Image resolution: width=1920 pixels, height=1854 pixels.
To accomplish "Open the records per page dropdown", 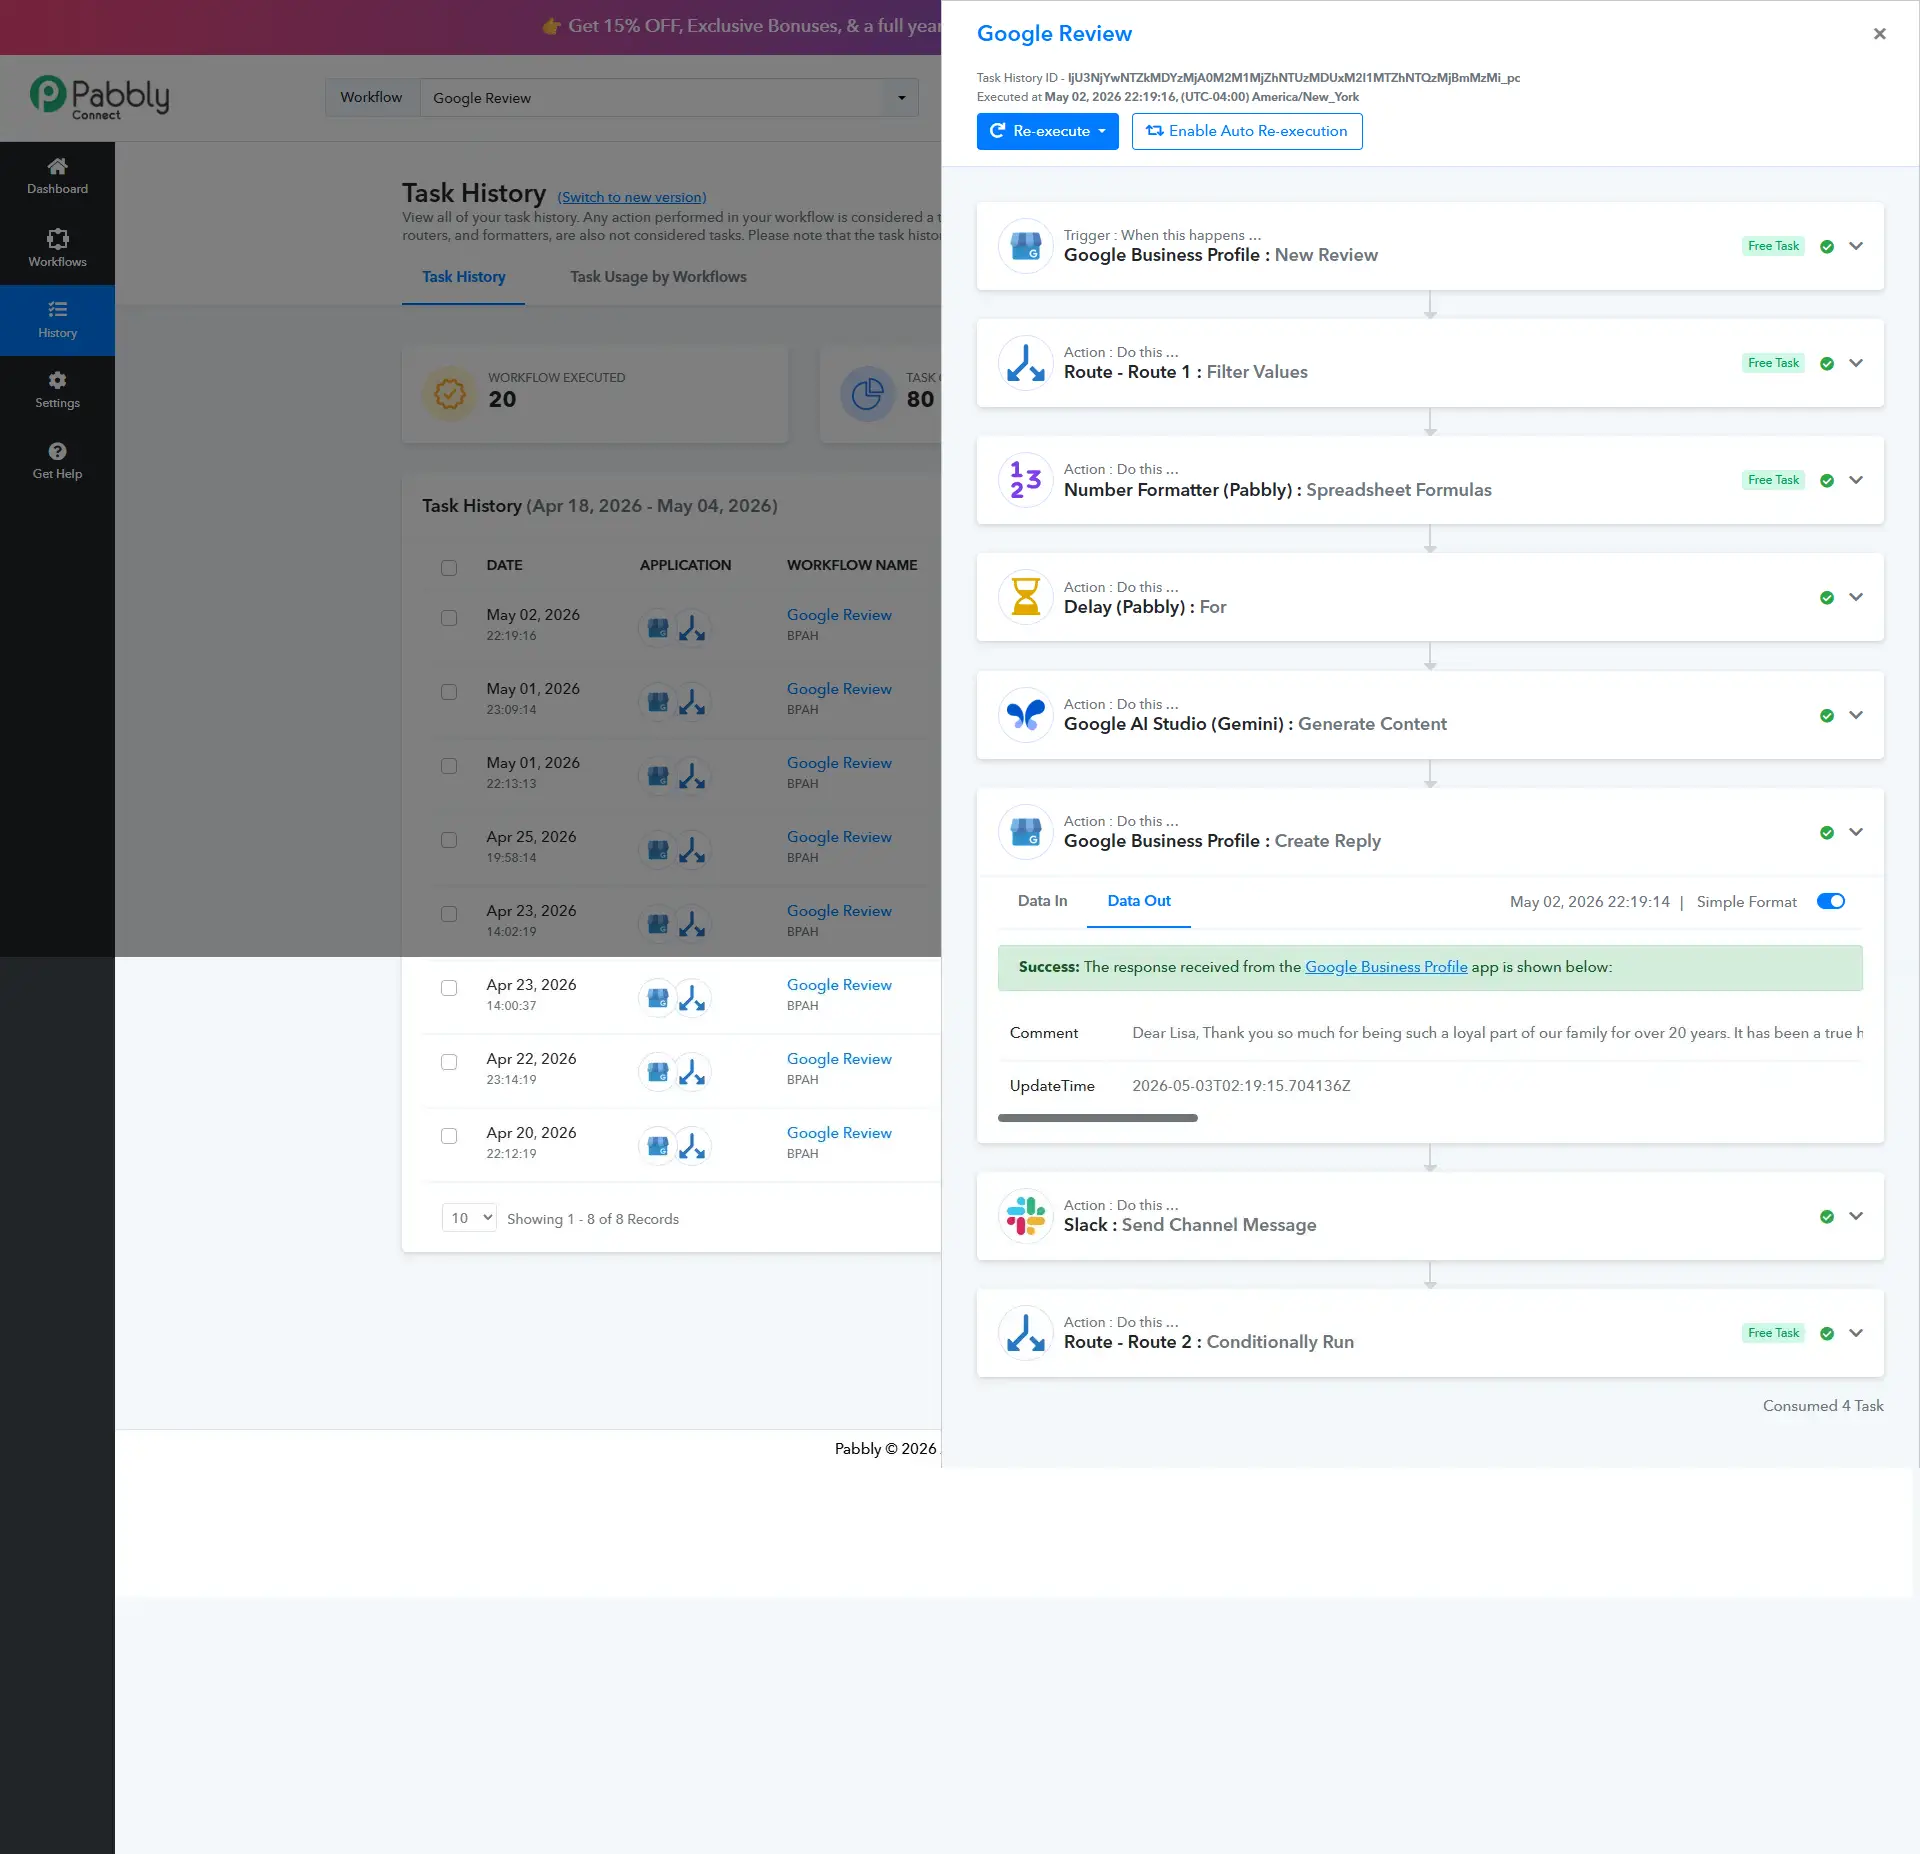I will pos(469,1218).
